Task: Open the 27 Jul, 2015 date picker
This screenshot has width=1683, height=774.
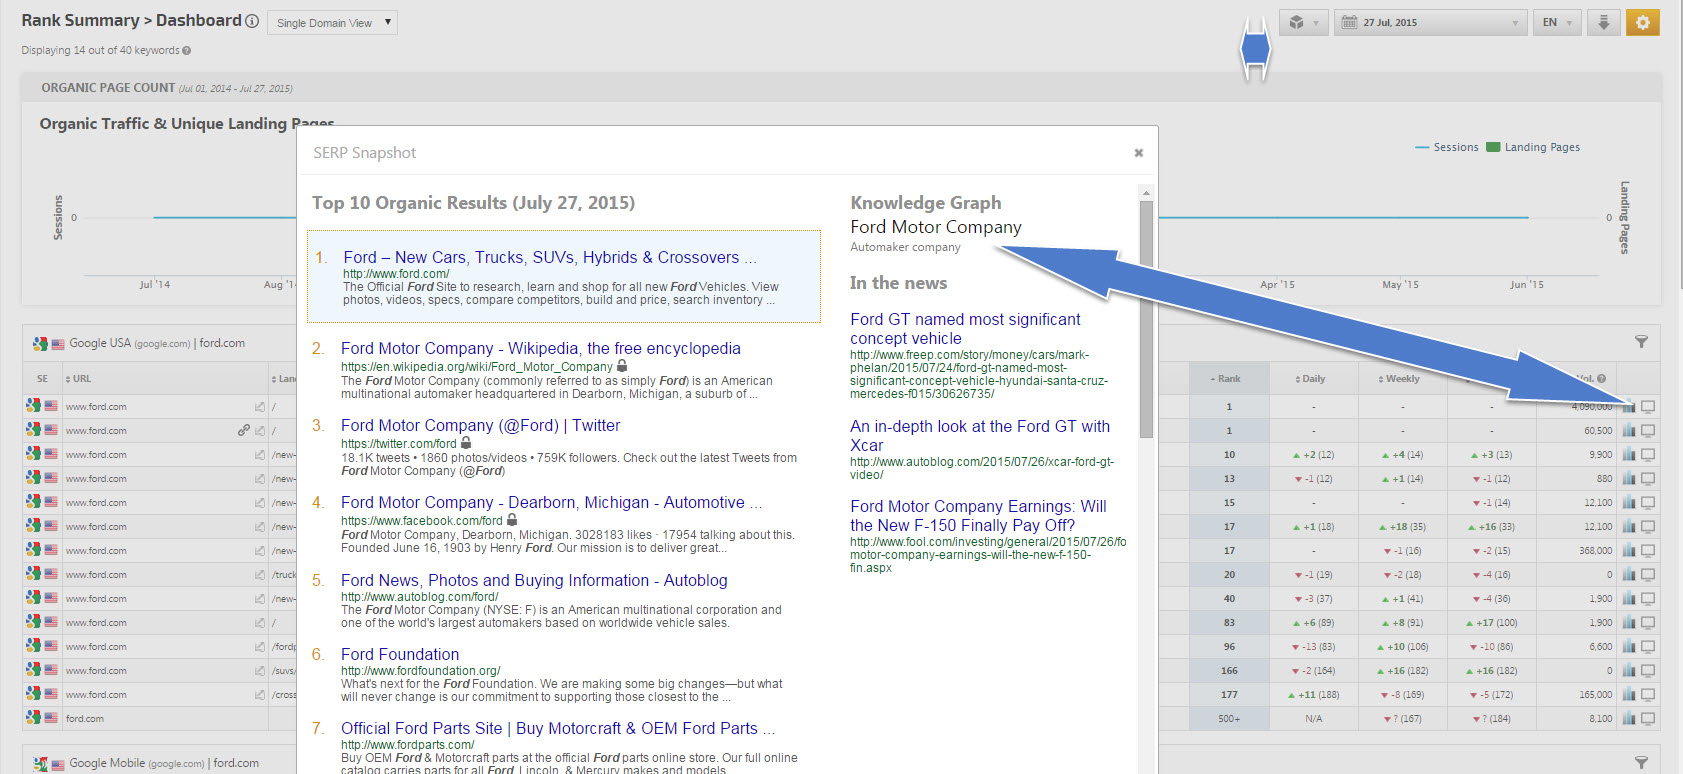Action: [1430, 22]
